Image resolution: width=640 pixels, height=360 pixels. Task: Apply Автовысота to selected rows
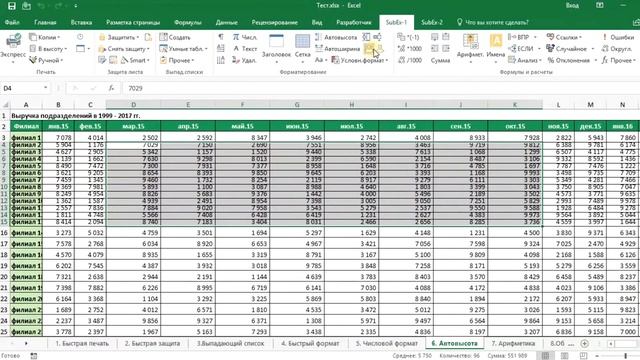(336, 37)
